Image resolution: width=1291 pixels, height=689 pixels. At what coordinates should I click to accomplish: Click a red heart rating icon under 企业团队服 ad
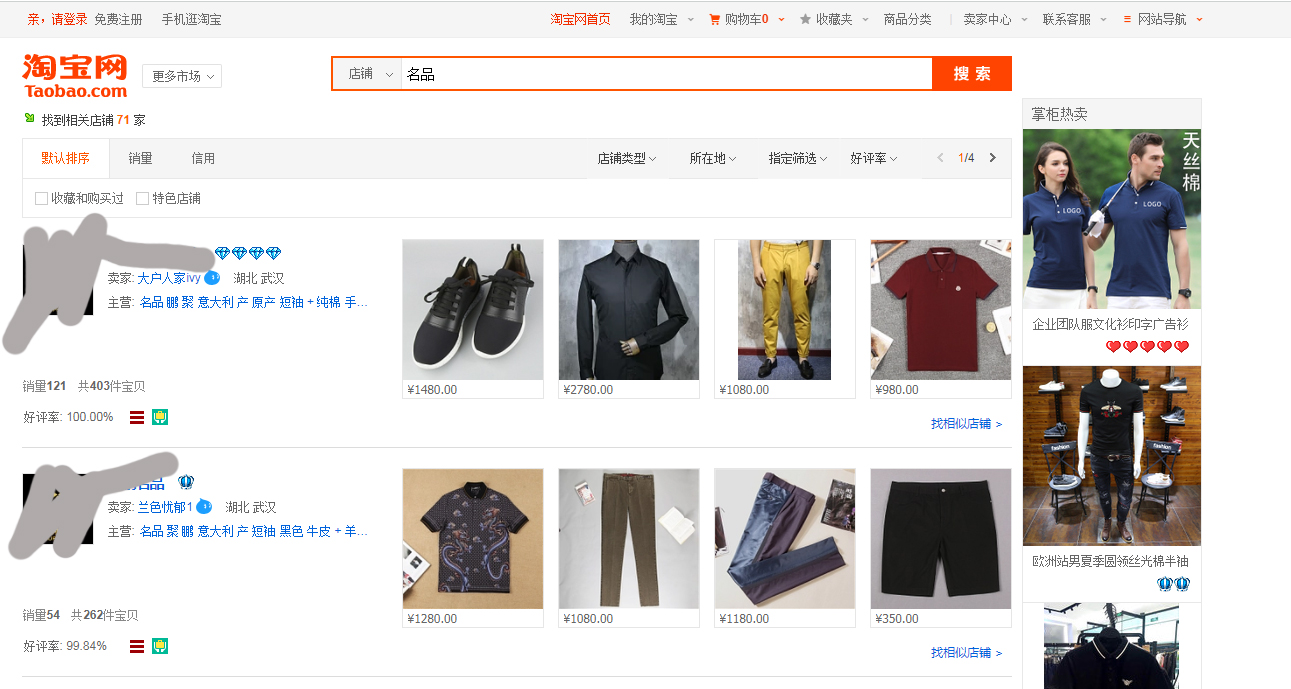pos(1114,346)
